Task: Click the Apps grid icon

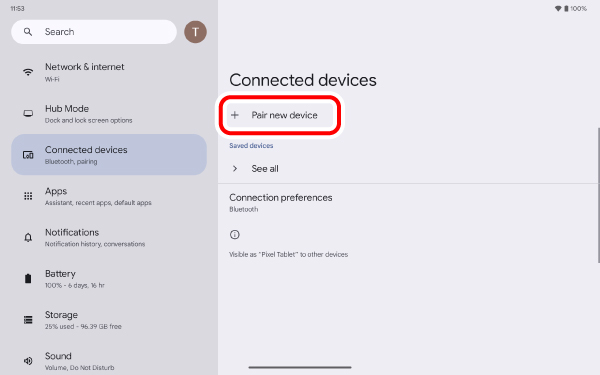Action: pyautogui.click(x=28, y=196)
